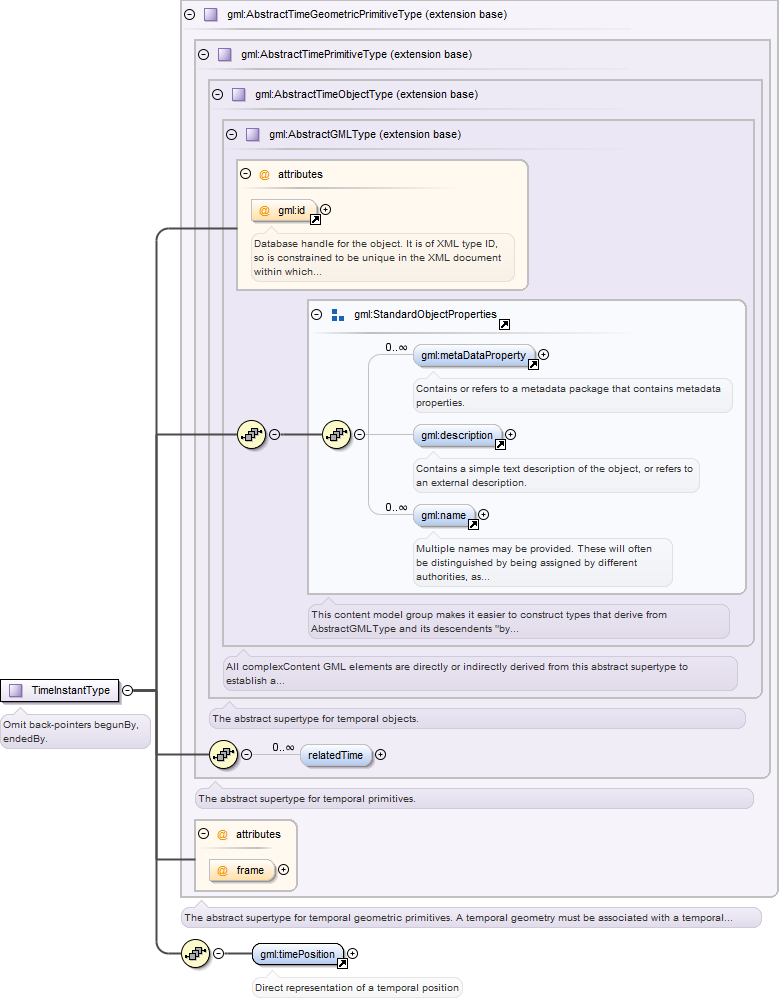Image resolution: width=780 pixels, height=1001 pixels.
Task: Select the frame attribute box
Action: point(242,870)
